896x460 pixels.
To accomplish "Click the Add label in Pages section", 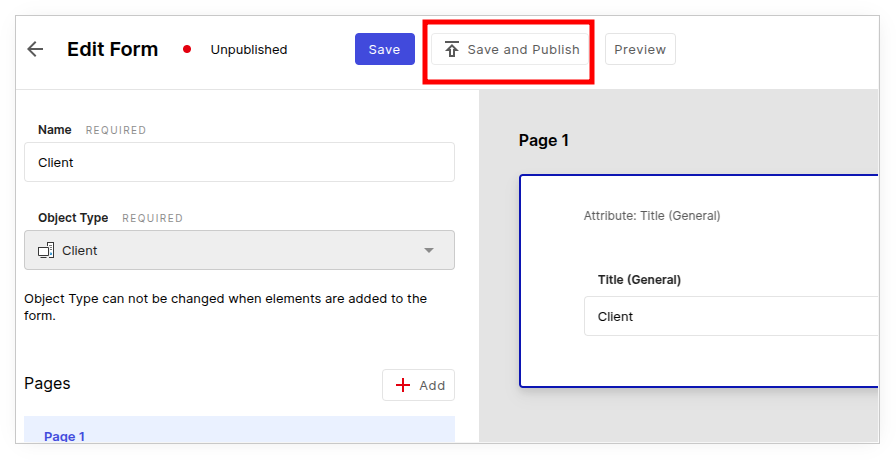I will 432,385.
